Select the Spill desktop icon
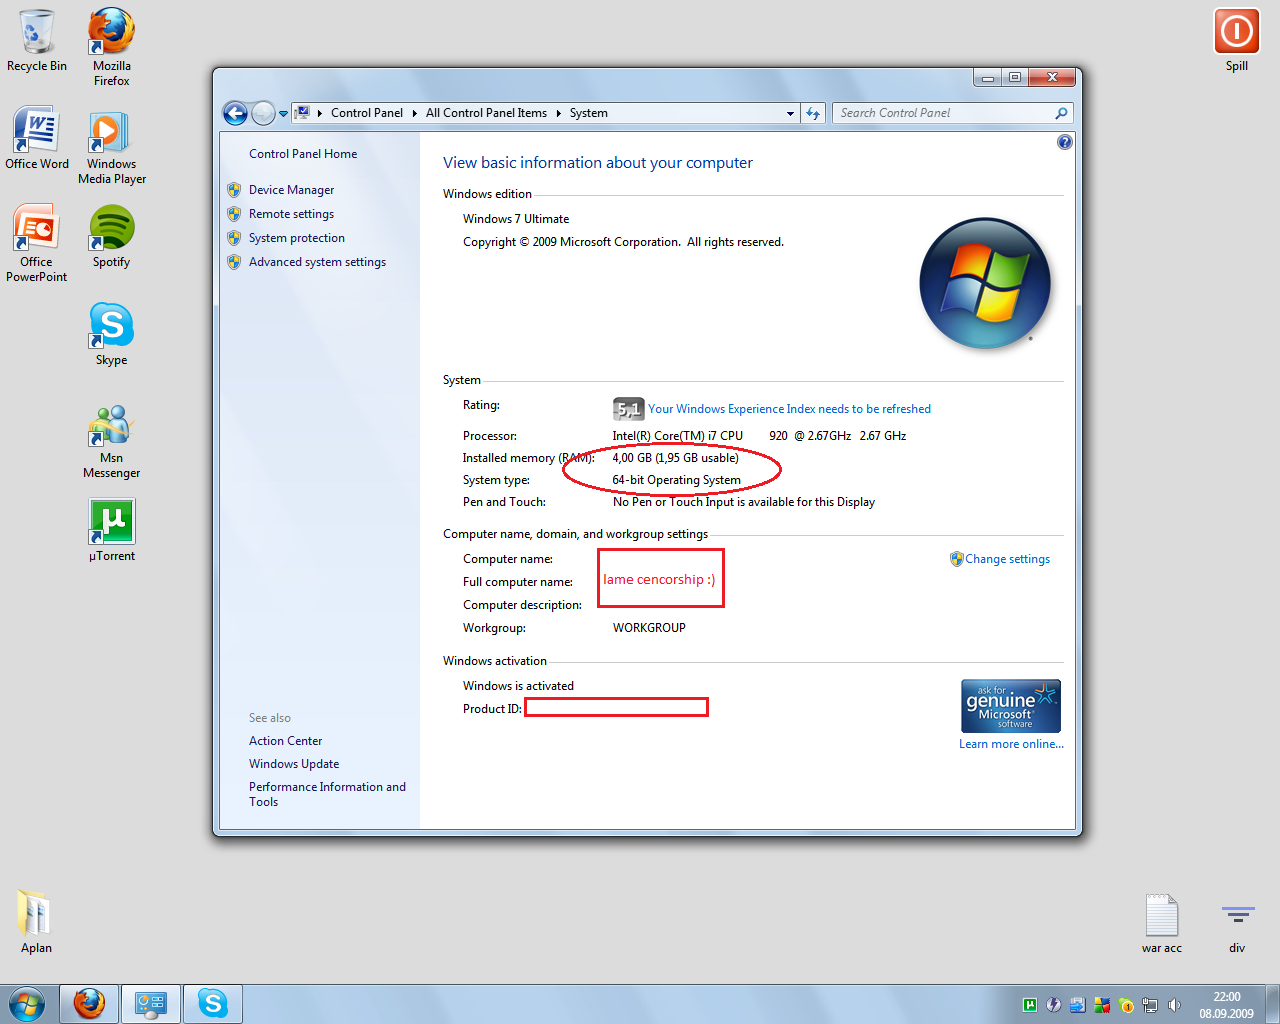The width and height of the screenshot is (1280, 1024). [1237, 40]
